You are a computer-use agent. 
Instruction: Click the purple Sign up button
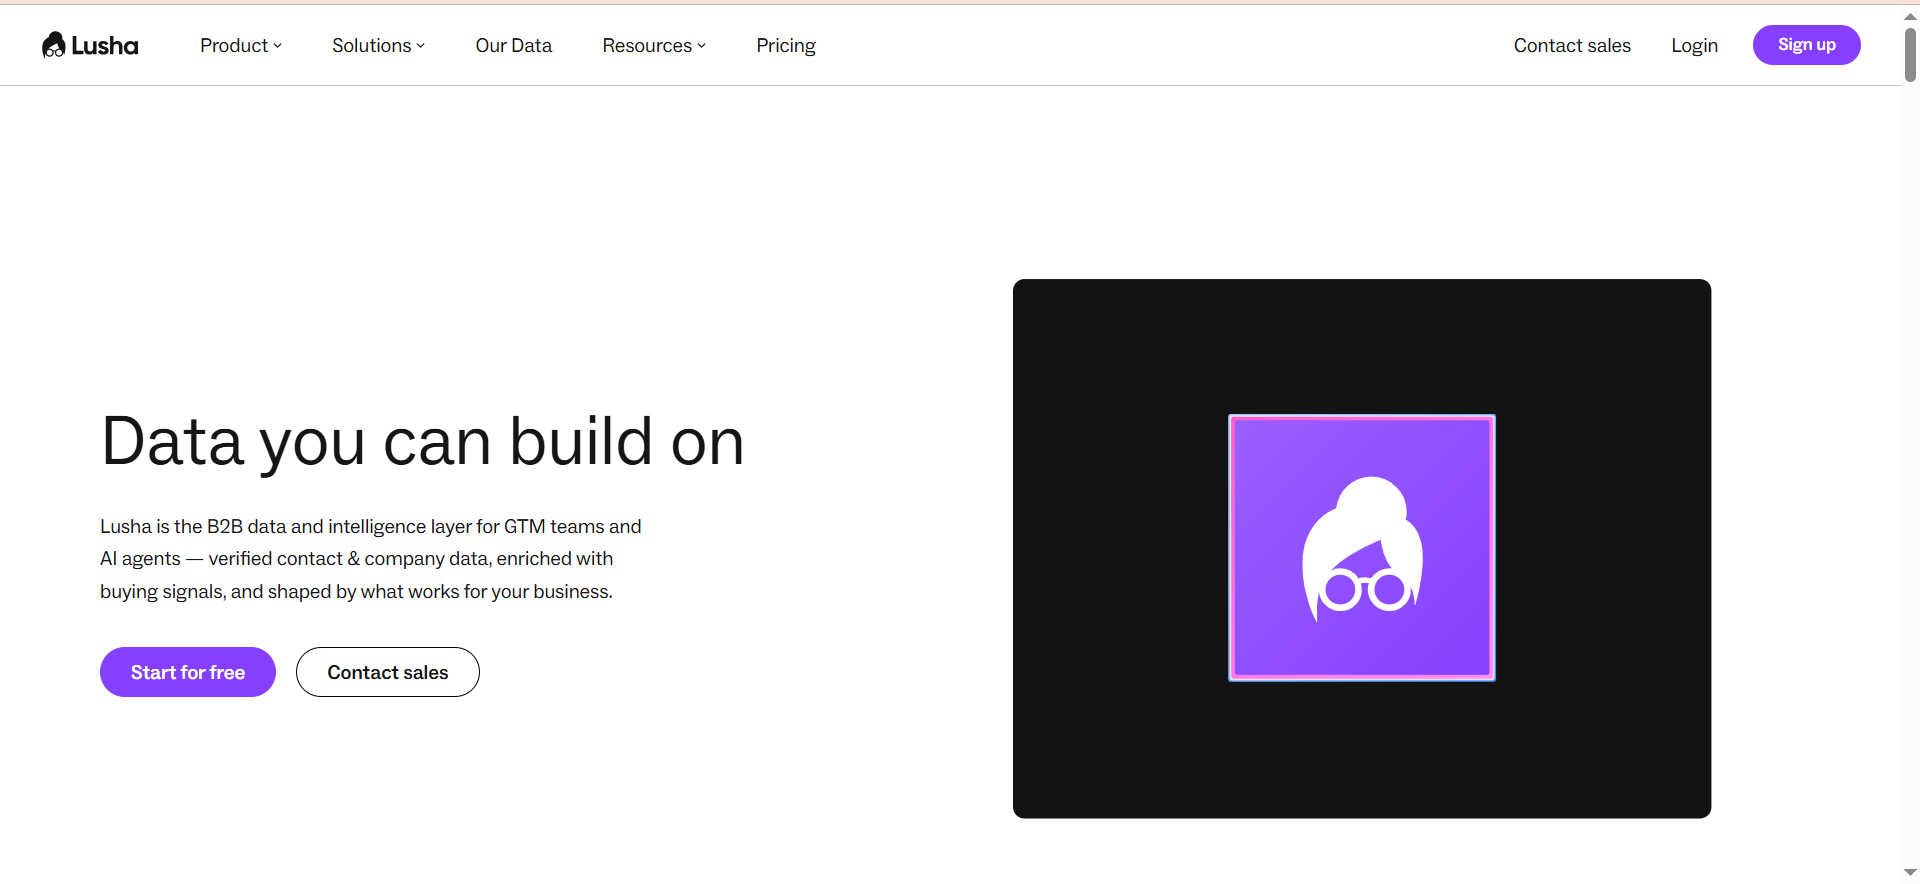(1806, 45)
